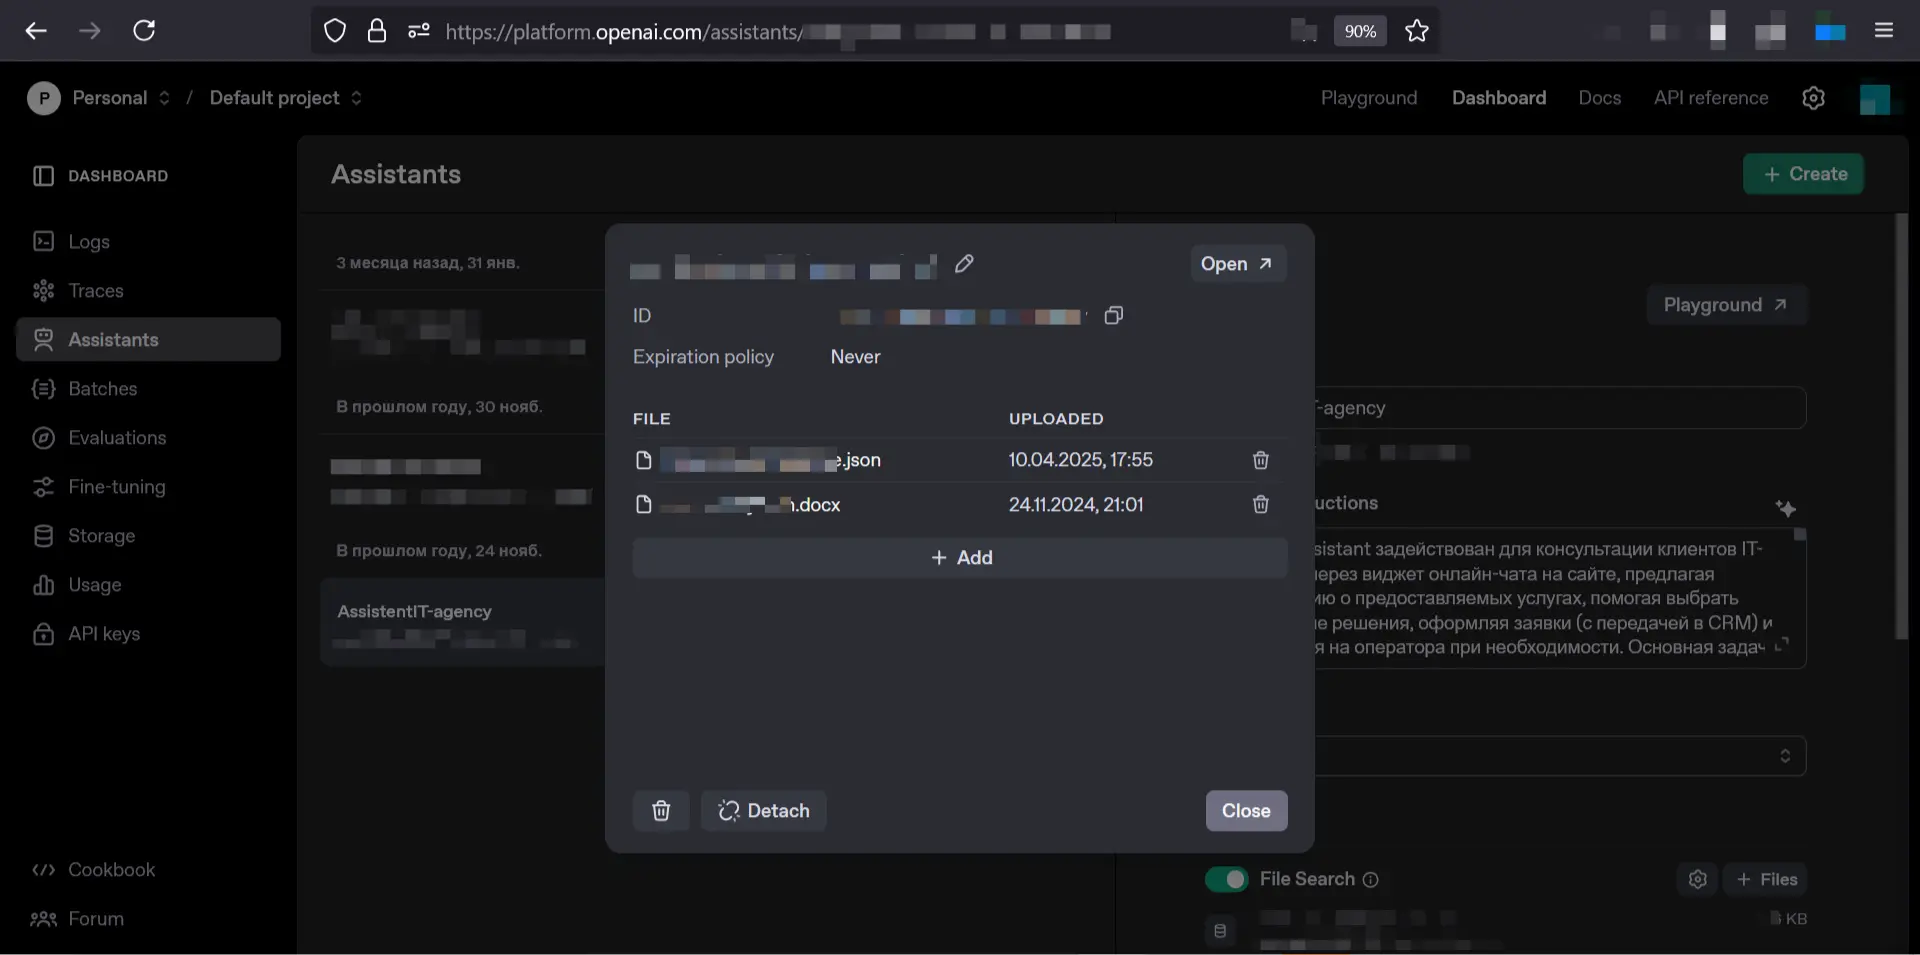
Task: Go back with browser back arrow
Action: tap(36, 31)
